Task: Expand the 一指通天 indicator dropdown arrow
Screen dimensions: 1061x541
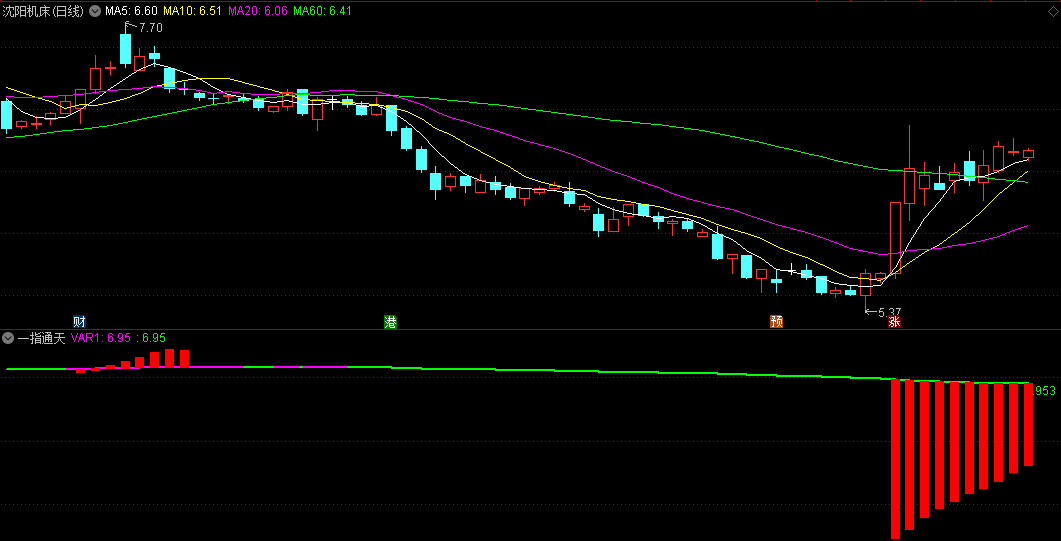Action: tap(8, 338)
